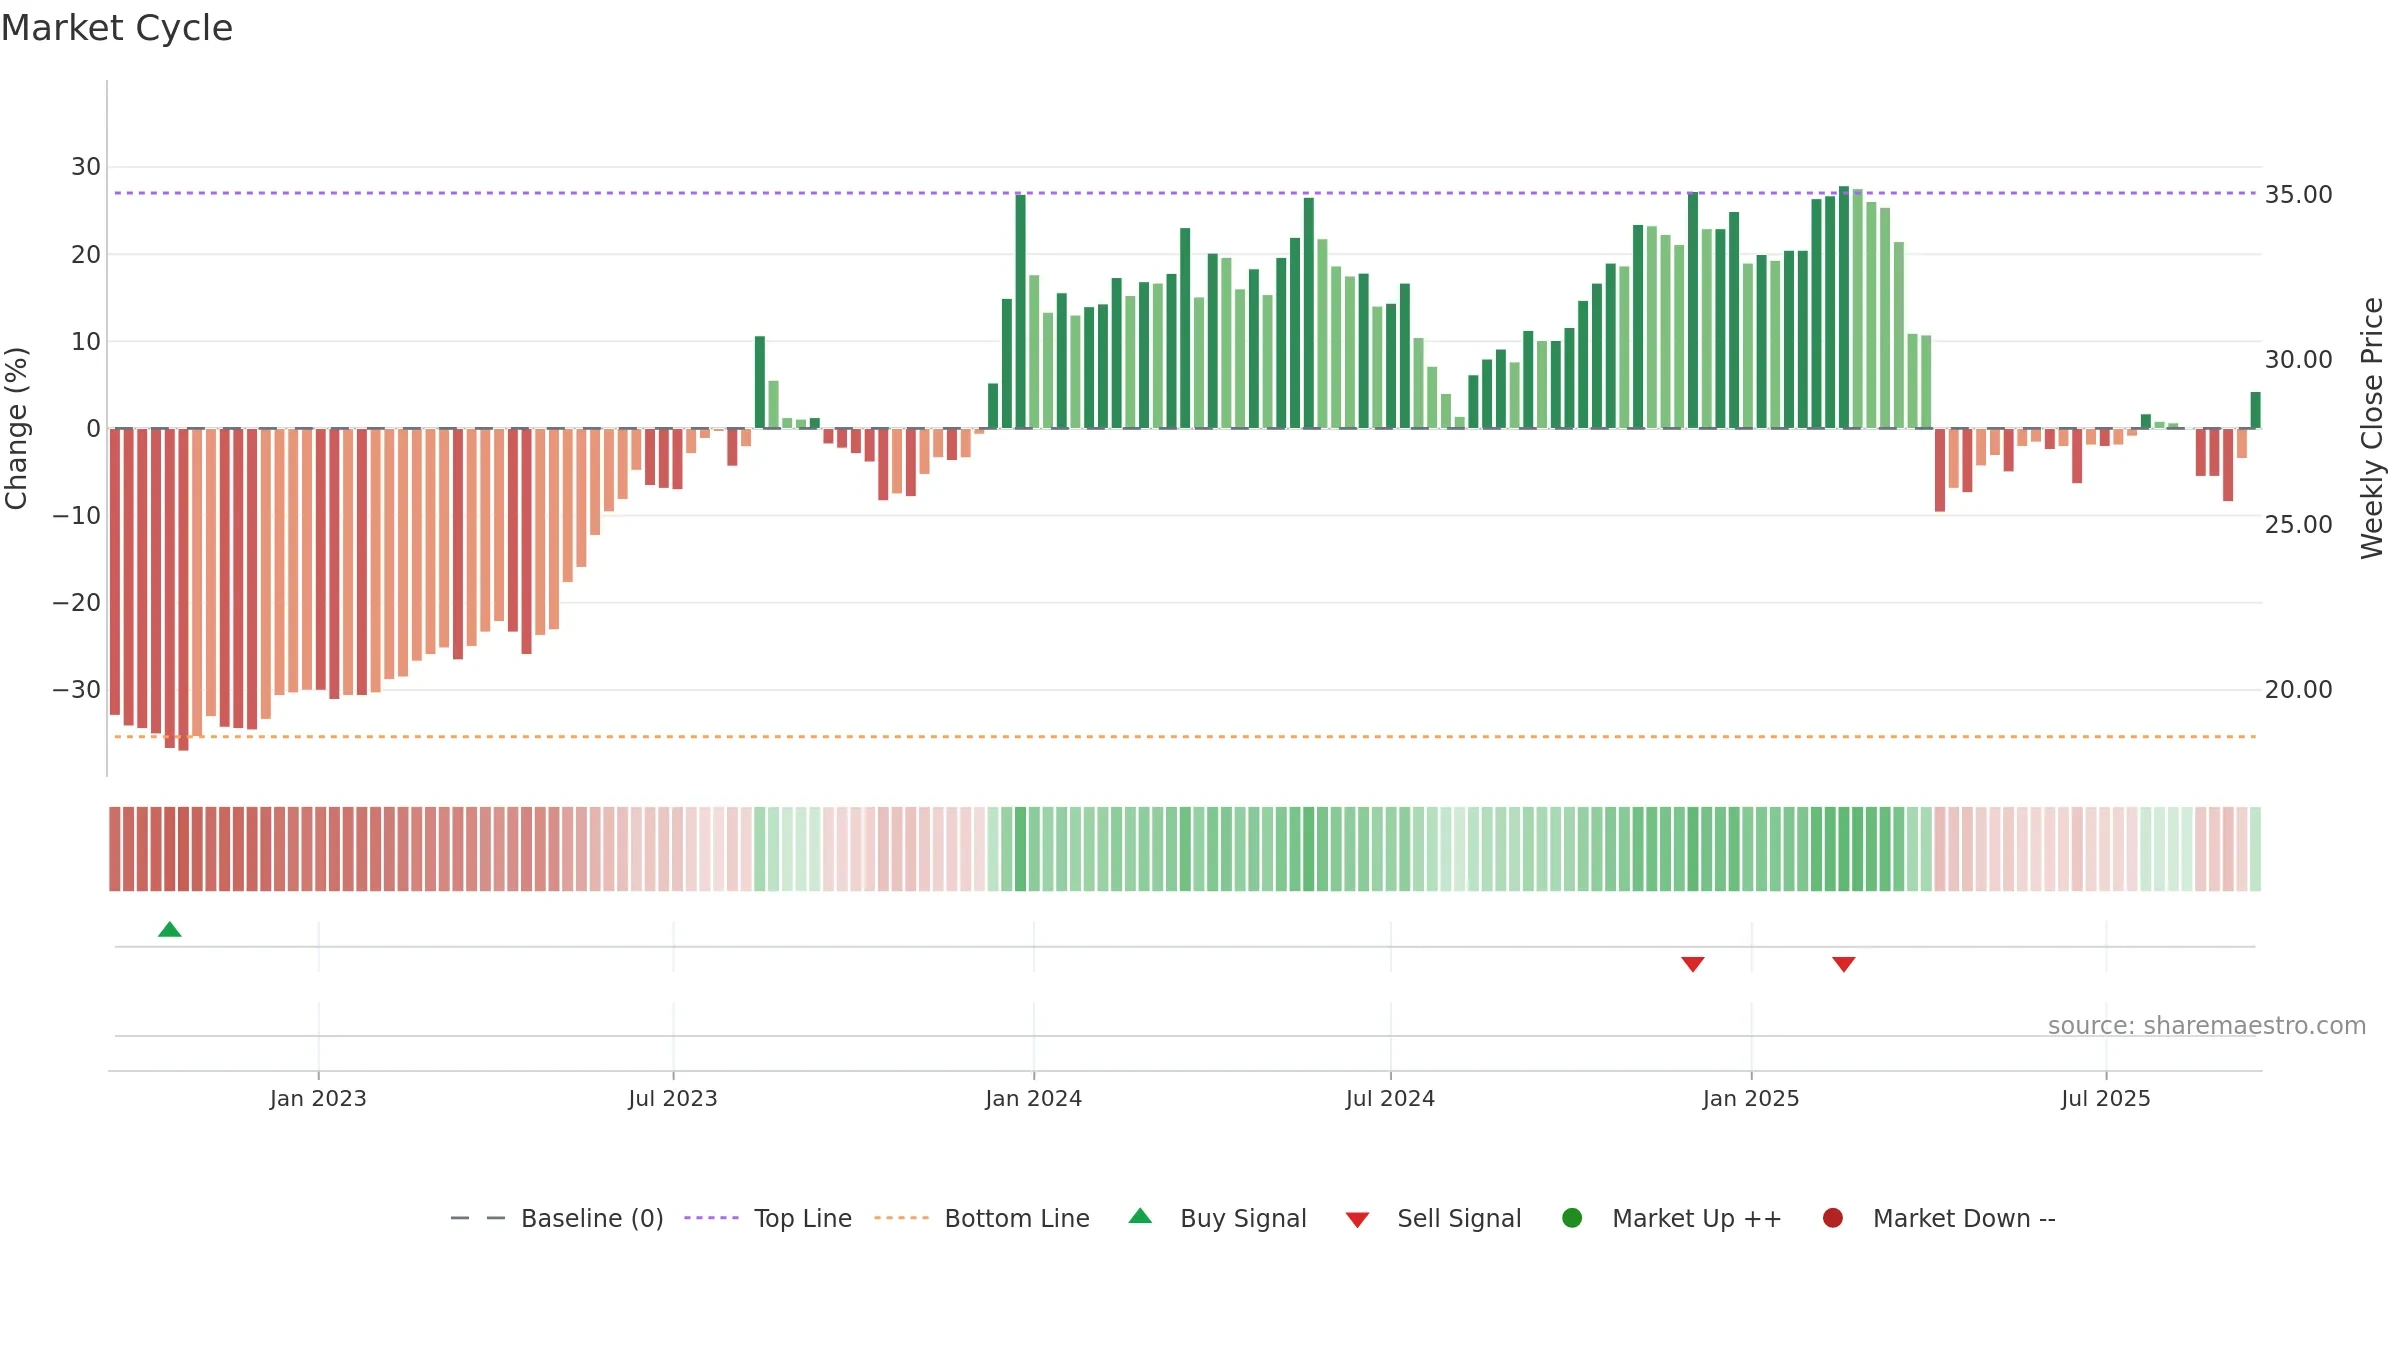Click the purple dotted line legend sample
Viewport: 2400px width, 1350px height.
tap(711, 1218)
